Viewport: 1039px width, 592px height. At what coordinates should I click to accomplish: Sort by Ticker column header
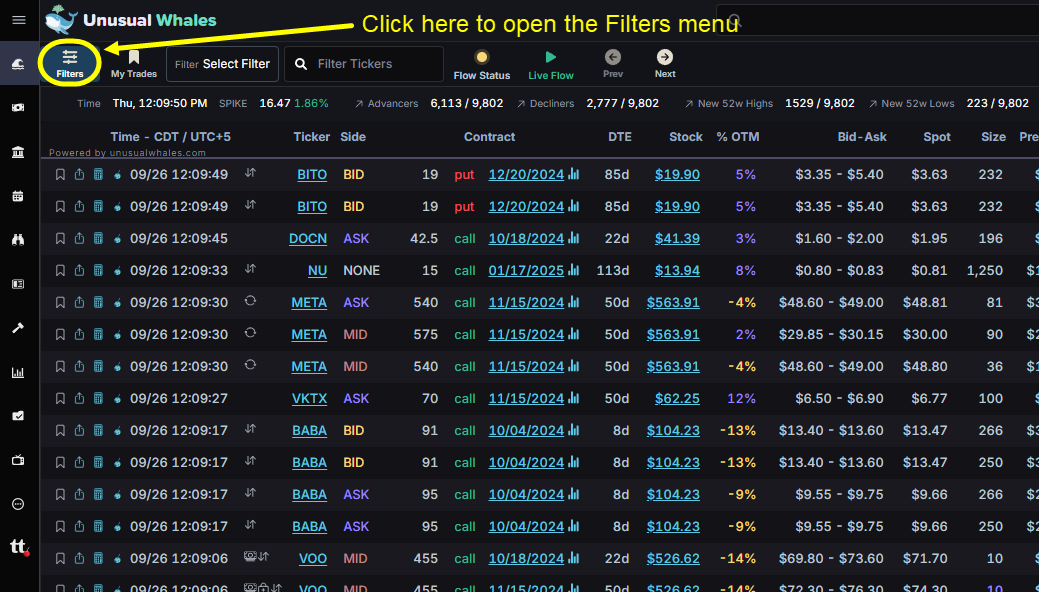pos(311,137)
